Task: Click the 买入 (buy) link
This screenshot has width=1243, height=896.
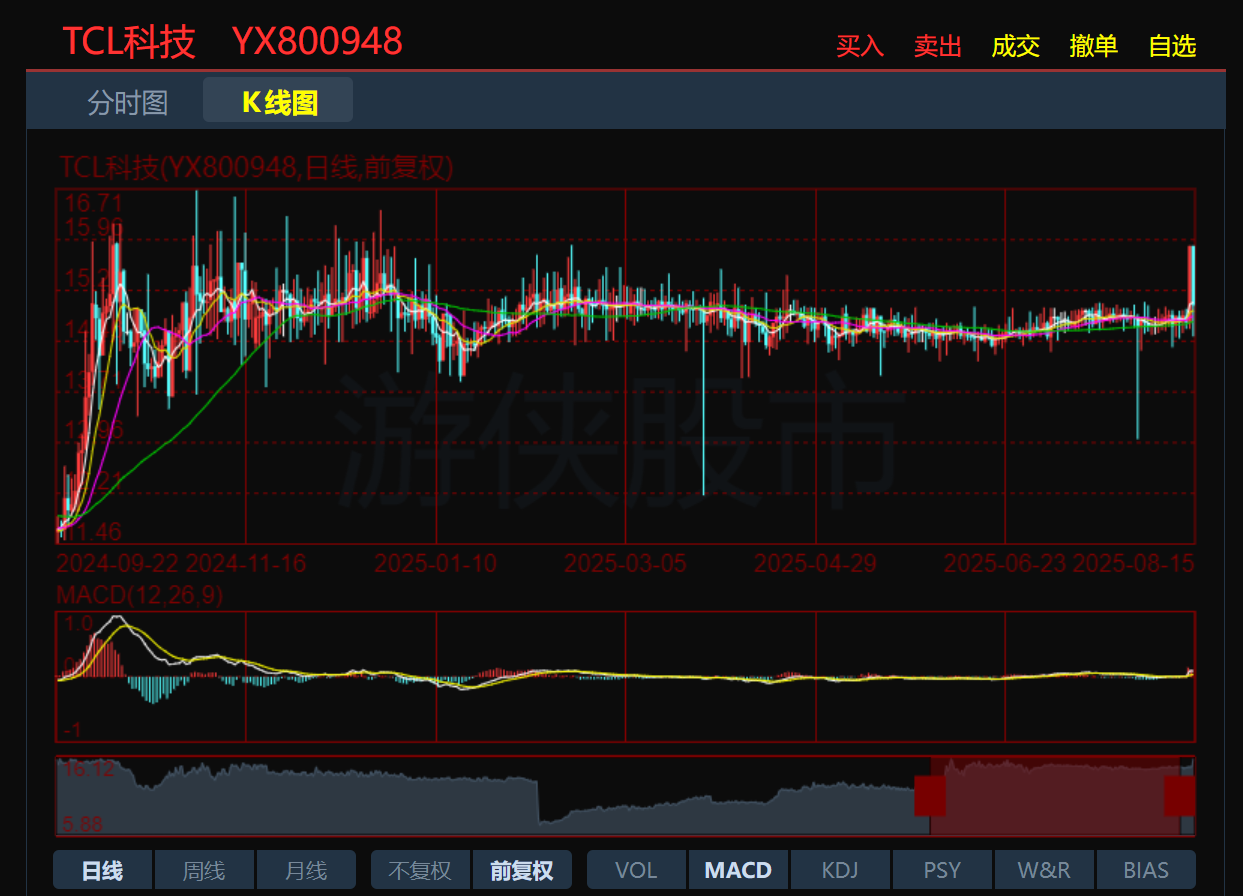Action: (860, 46)
